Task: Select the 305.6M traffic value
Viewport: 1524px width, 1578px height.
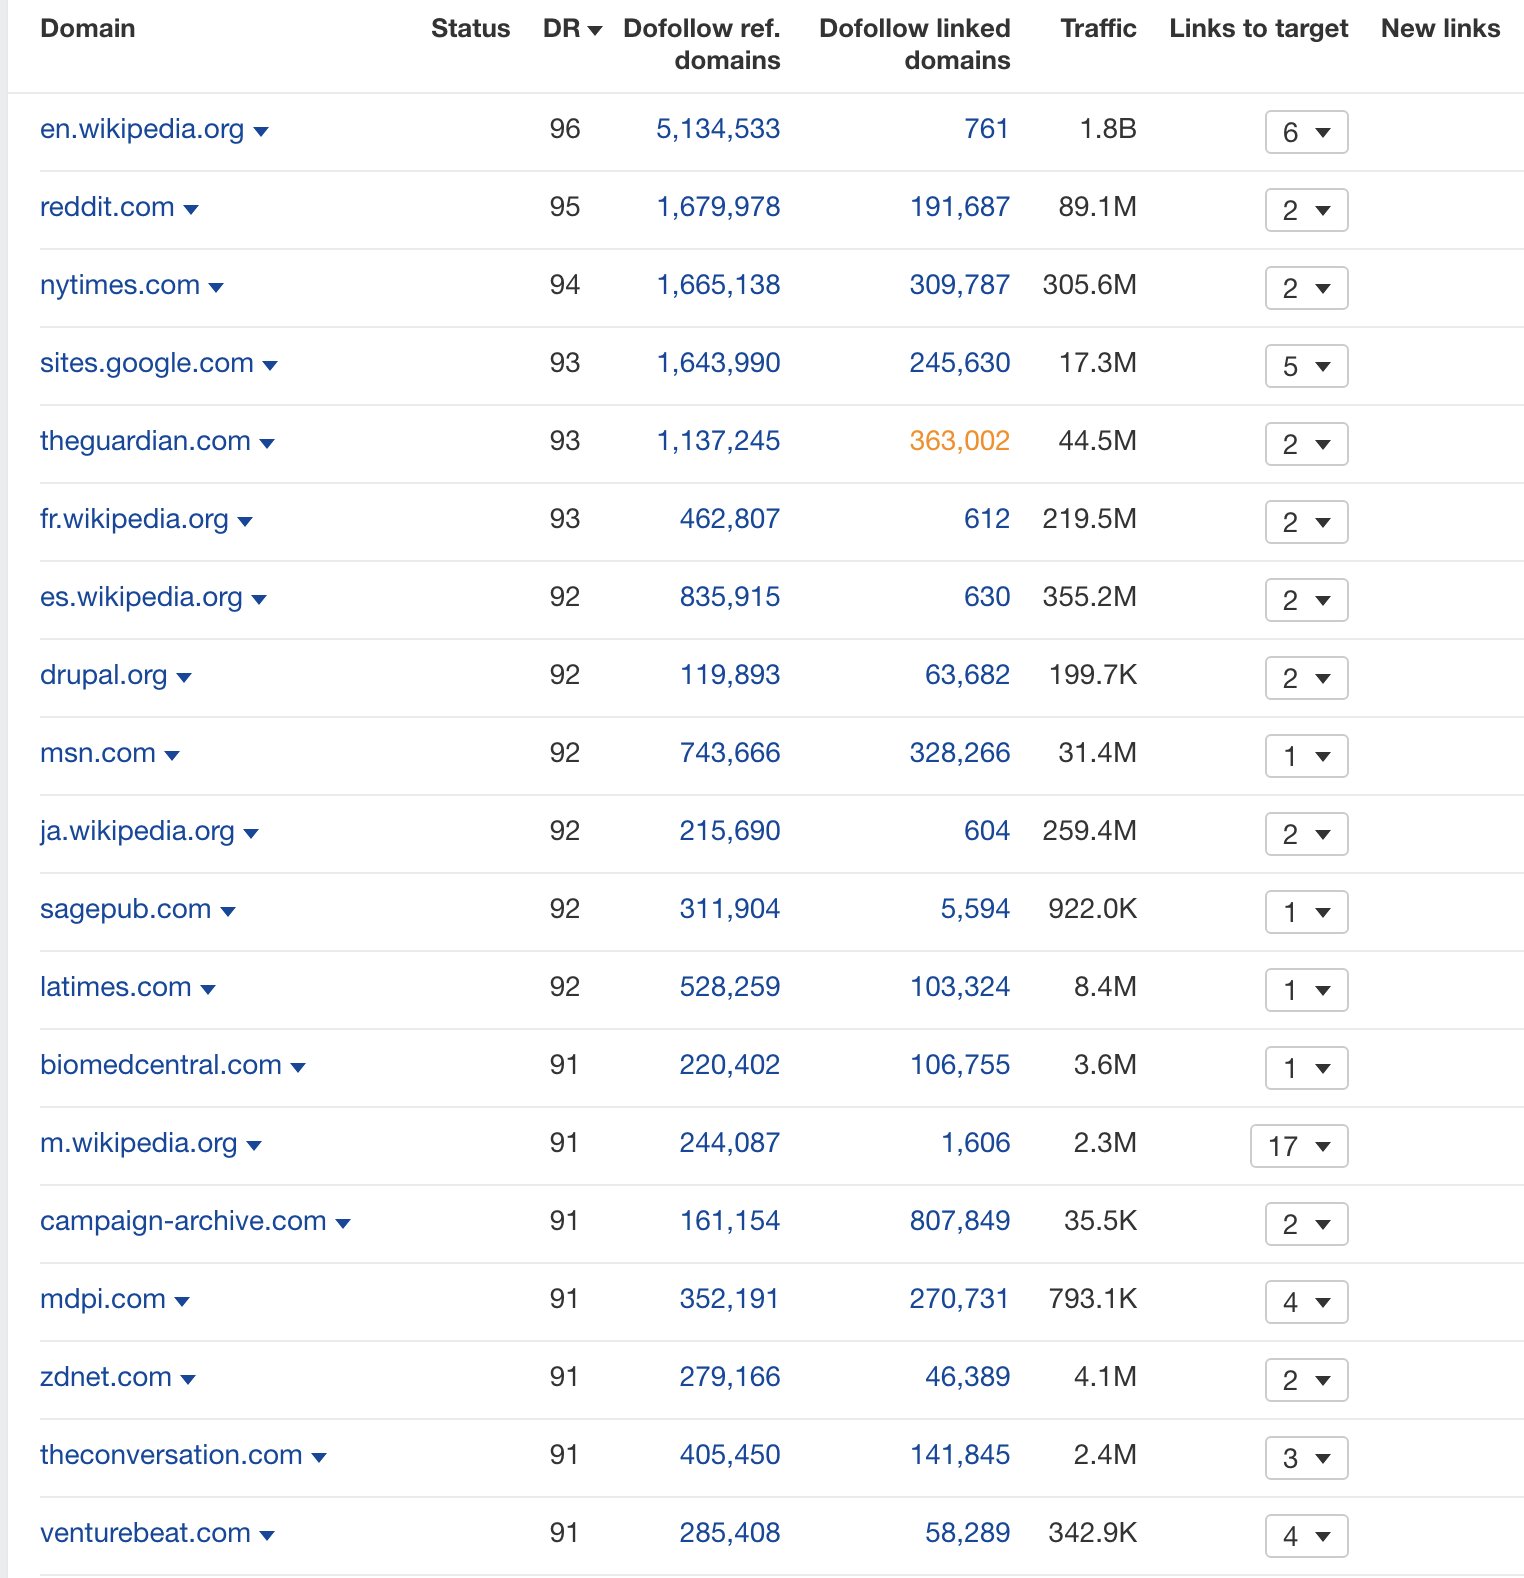Action: click(1089, 285)
